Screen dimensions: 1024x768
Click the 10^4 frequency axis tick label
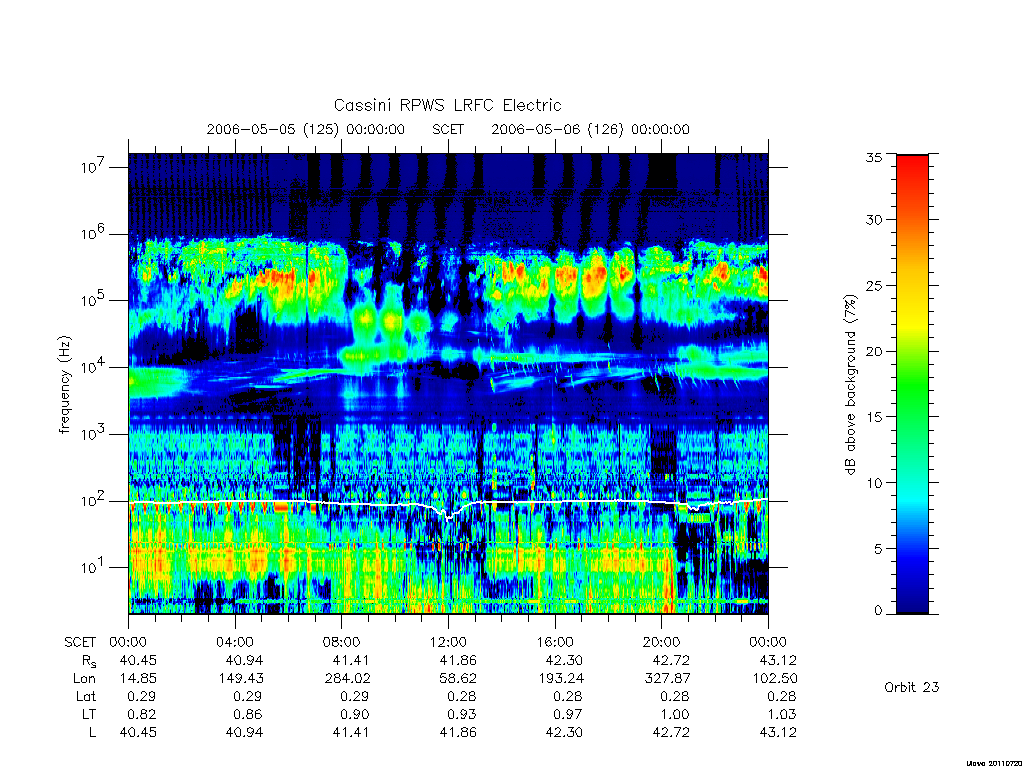click(x=93, y=367)
